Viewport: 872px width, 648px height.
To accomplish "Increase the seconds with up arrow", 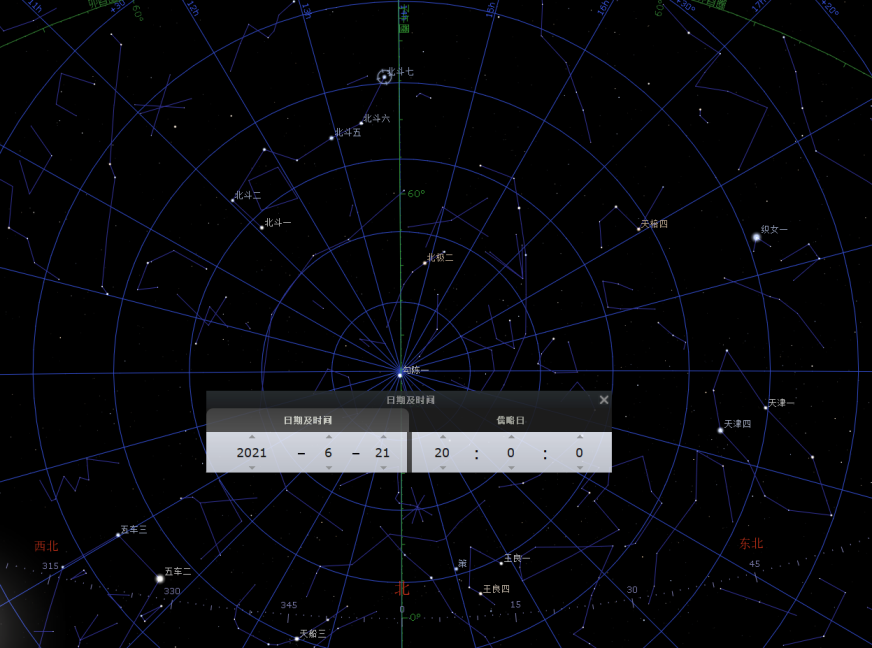I will 579,437.
